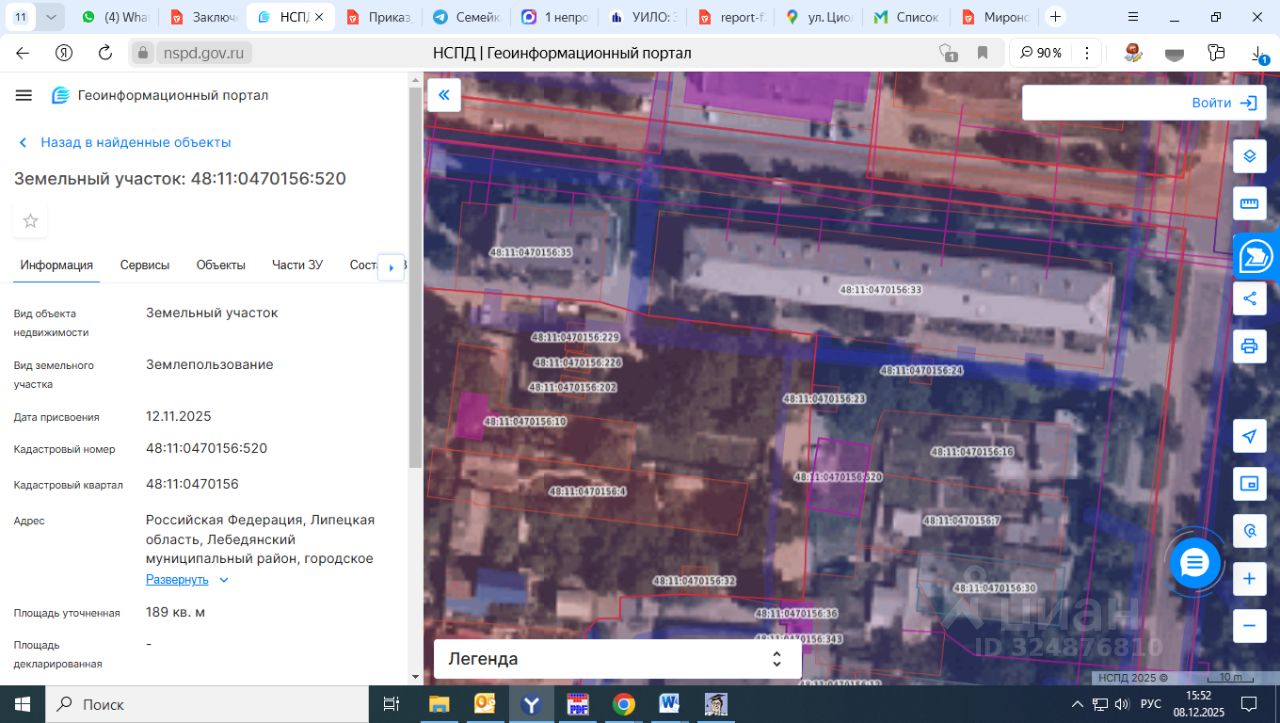Viewport: 1280px width, 723px height.
Task: Click parcel label 48:11:0470156:4 on map
Action: [x=587, y=491]
